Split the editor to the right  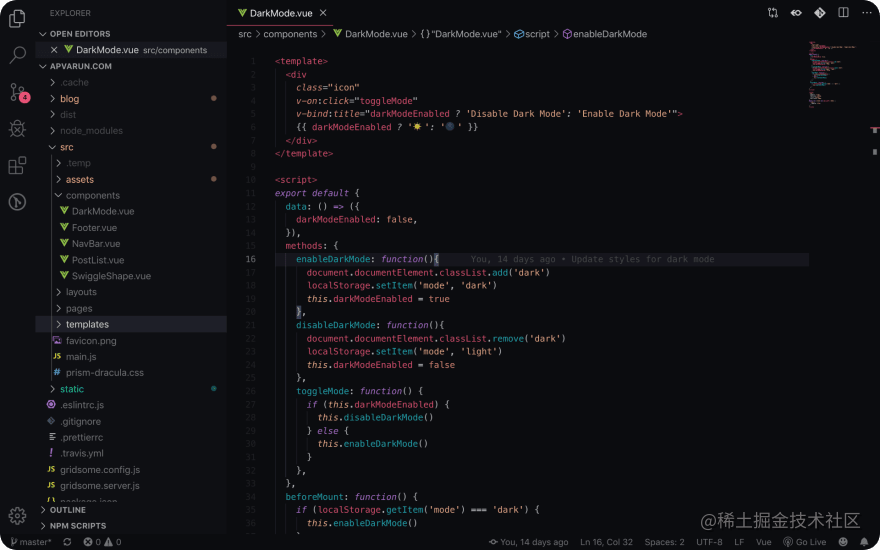843,12
